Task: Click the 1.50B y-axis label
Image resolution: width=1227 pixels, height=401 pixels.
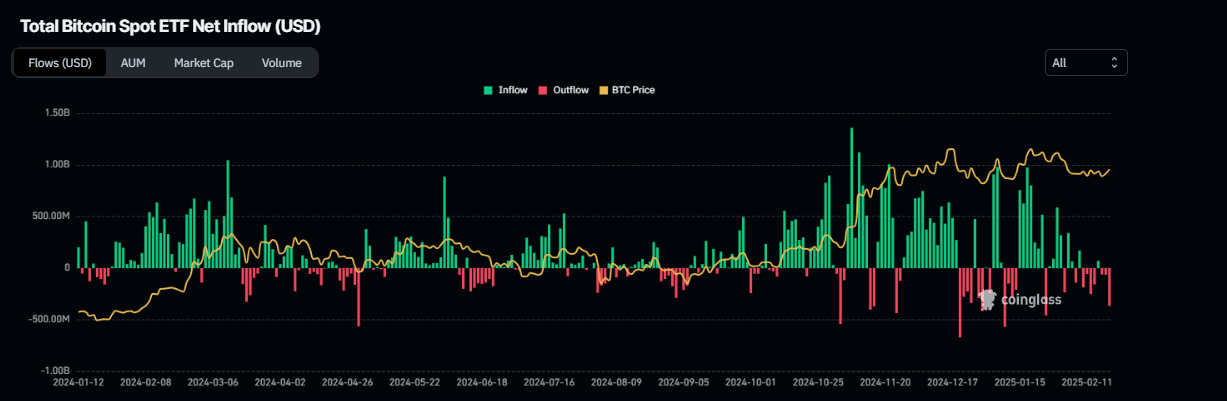Action: [x=57, y=114]
